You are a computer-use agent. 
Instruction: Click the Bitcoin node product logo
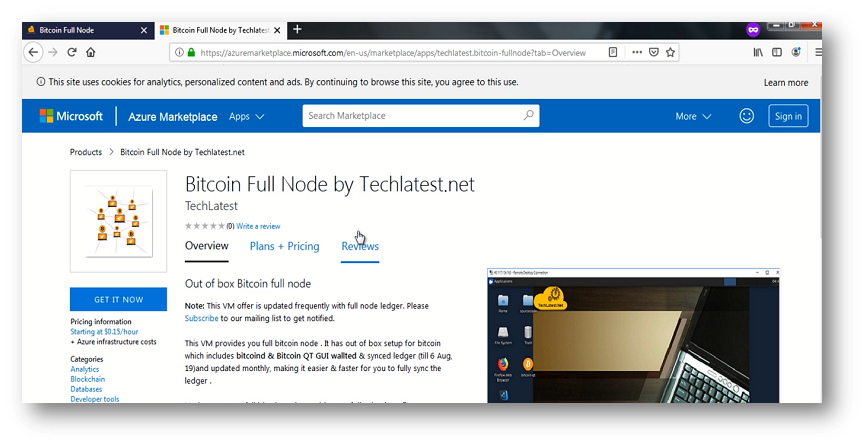118,221
